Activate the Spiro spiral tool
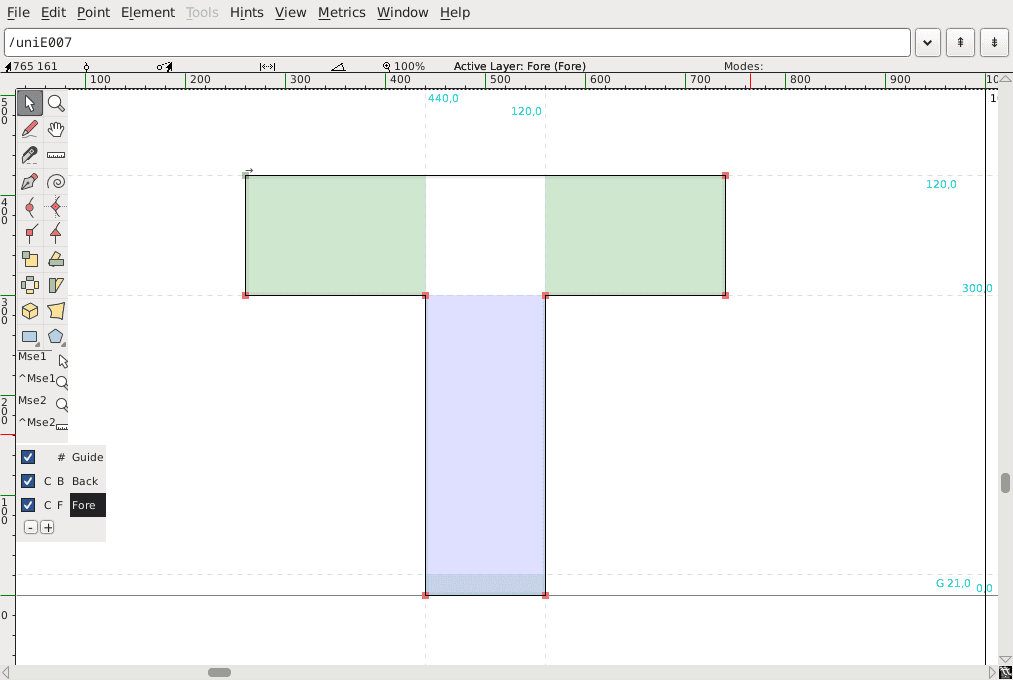This screenshot has width=1013, height=680. tap(56, 181)
